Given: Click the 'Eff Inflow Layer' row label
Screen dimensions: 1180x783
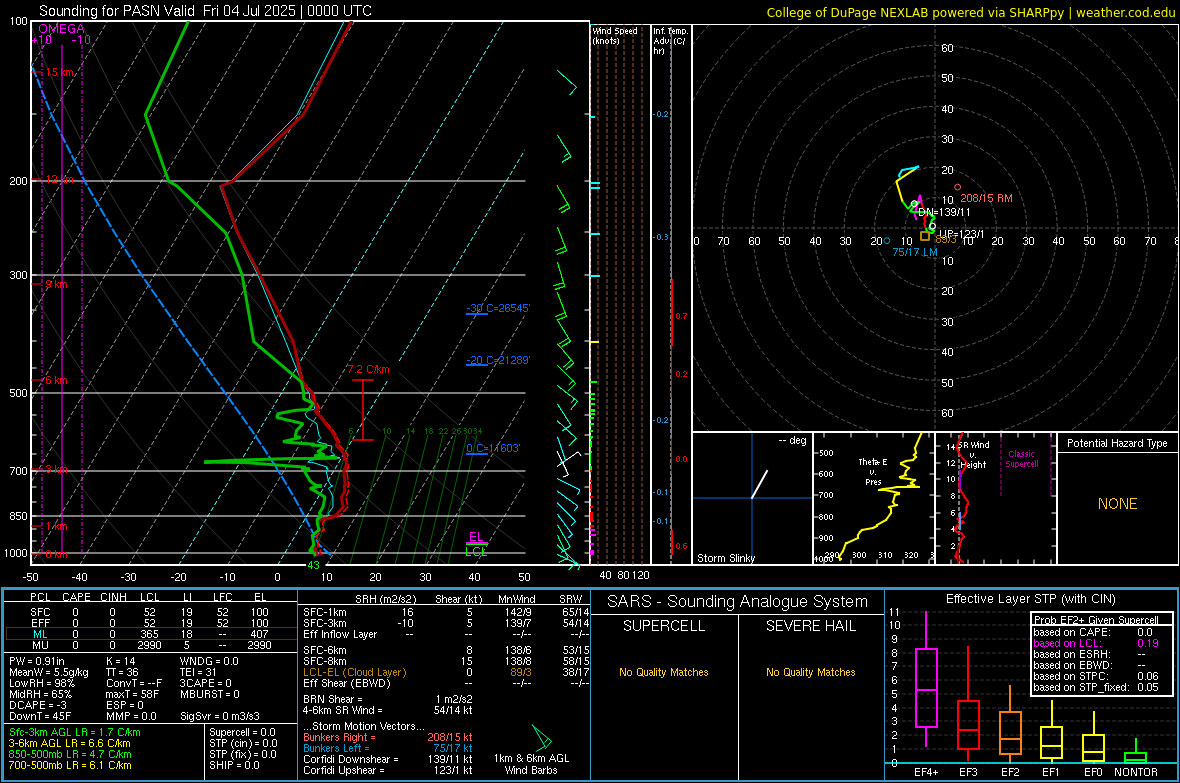Looking at the screenshot, I should tap(340, 634).
